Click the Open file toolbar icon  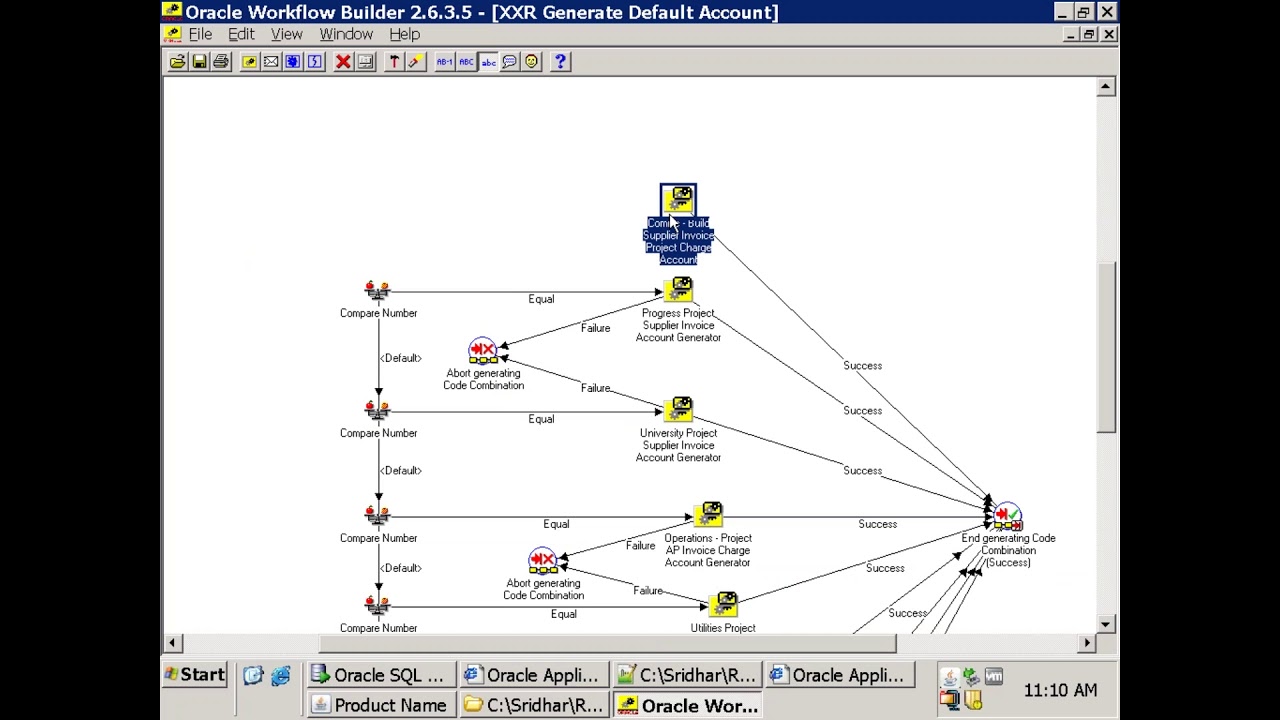coord(177,62)
